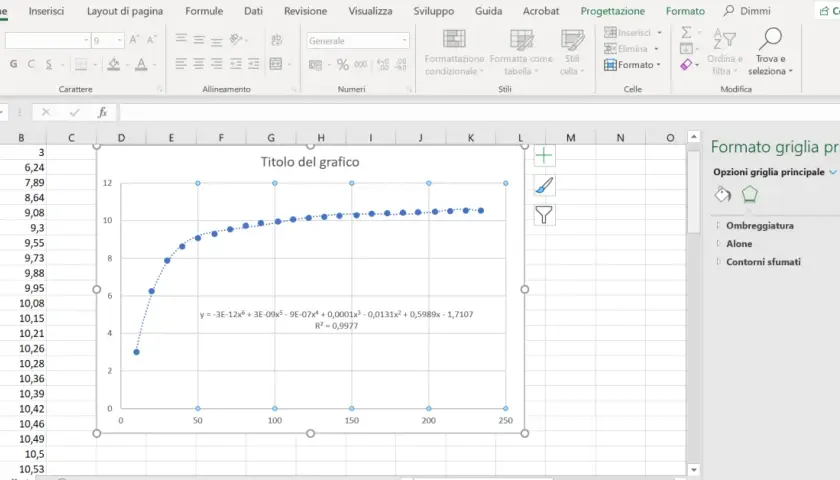
Task: Apply the accounting number format
Action: [x=316, y=65]
